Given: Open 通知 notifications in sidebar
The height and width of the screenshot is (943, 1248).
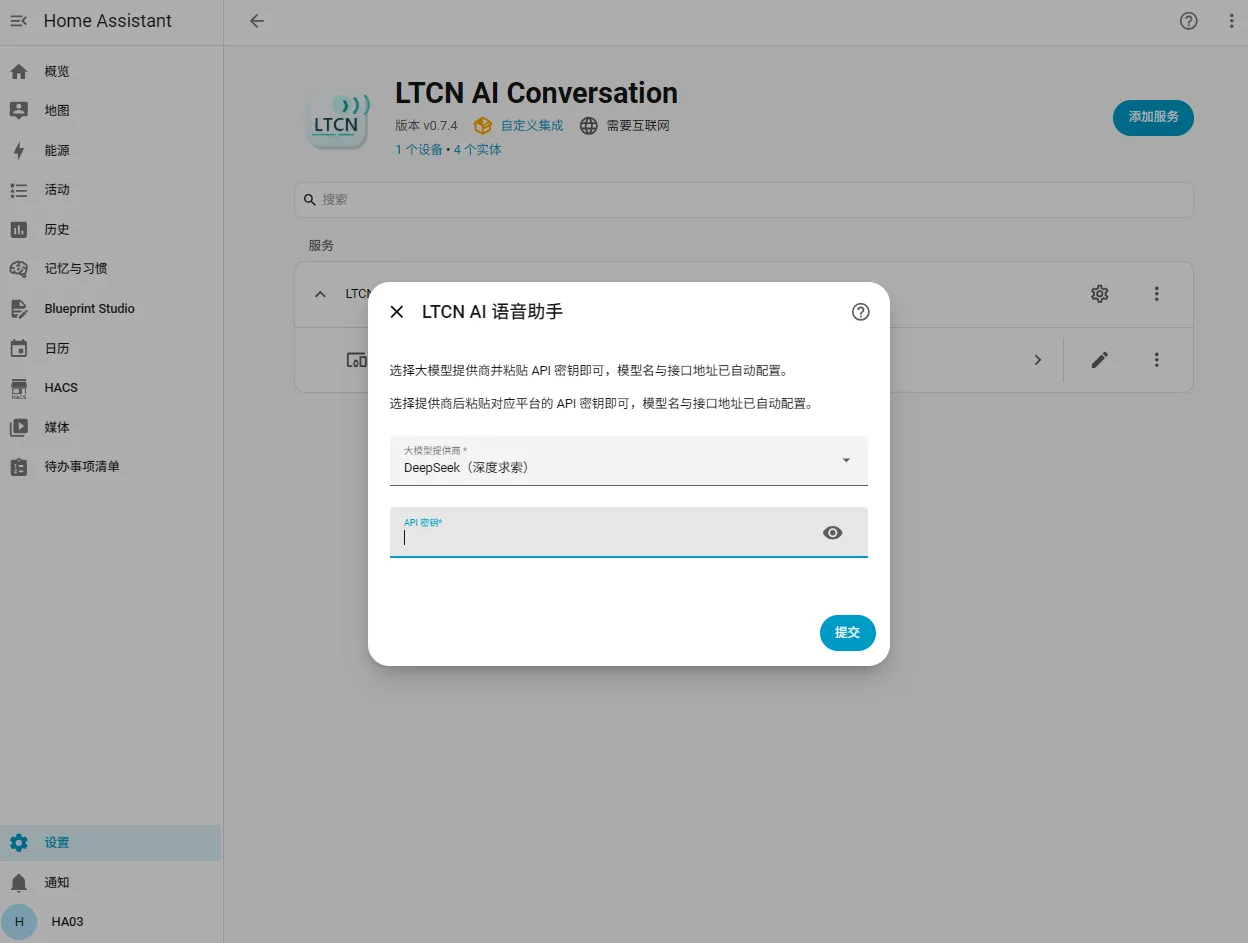Looking at the screenshot, I should [x=111, y=883].
